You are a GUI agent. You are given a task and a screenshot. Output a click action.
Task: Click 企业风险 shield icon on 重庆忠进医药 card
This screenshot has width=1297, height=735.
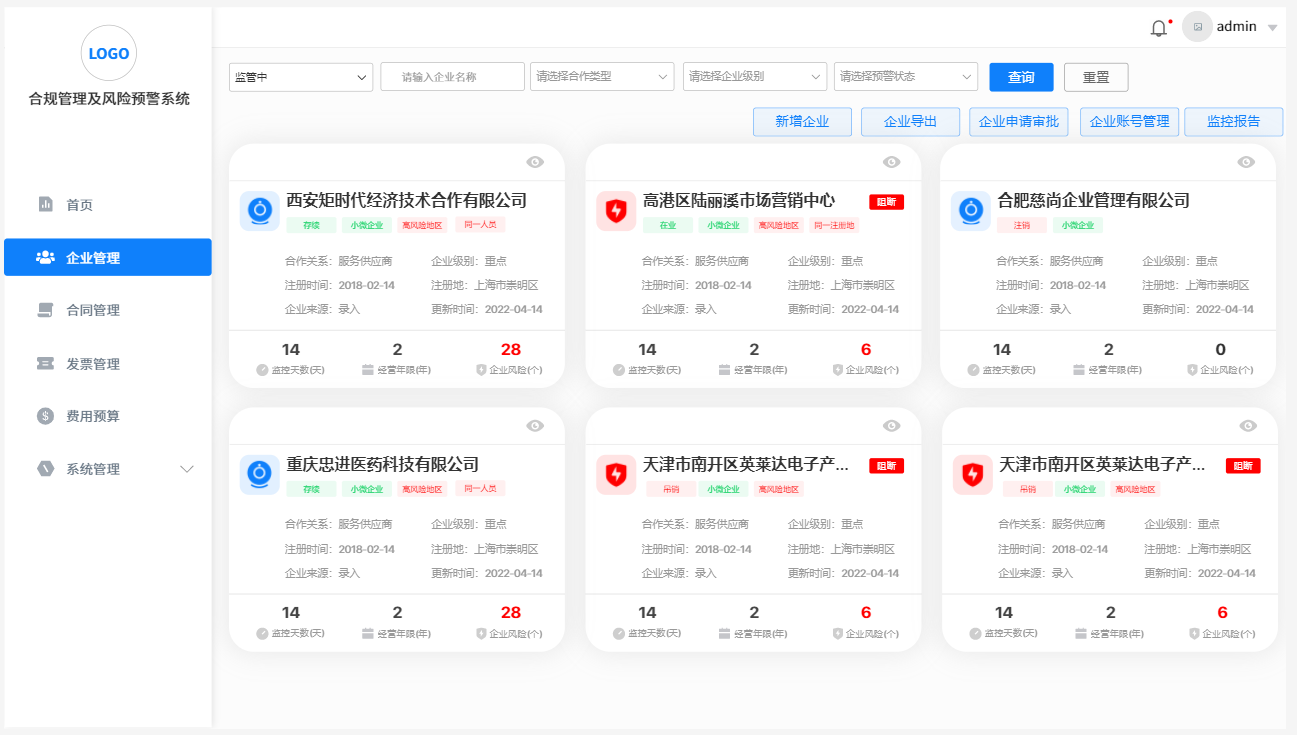point(481,634)
